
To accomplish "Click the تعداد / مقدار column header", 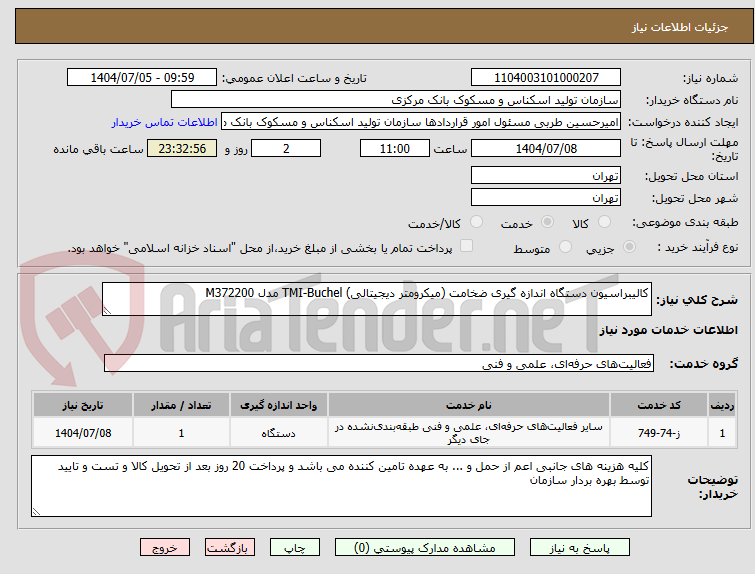I will point(182,405).
